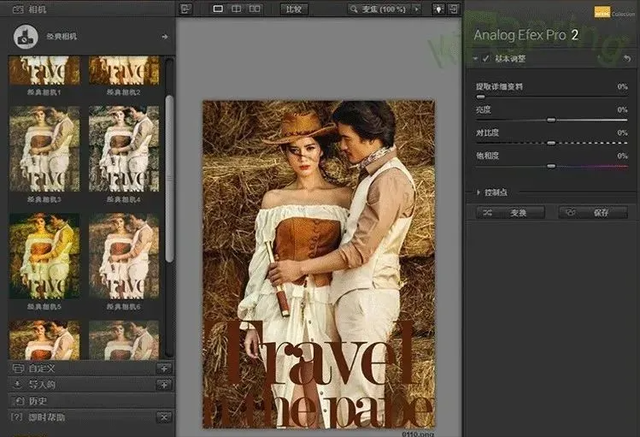Click the 导入的 download icon

[17, 384]
